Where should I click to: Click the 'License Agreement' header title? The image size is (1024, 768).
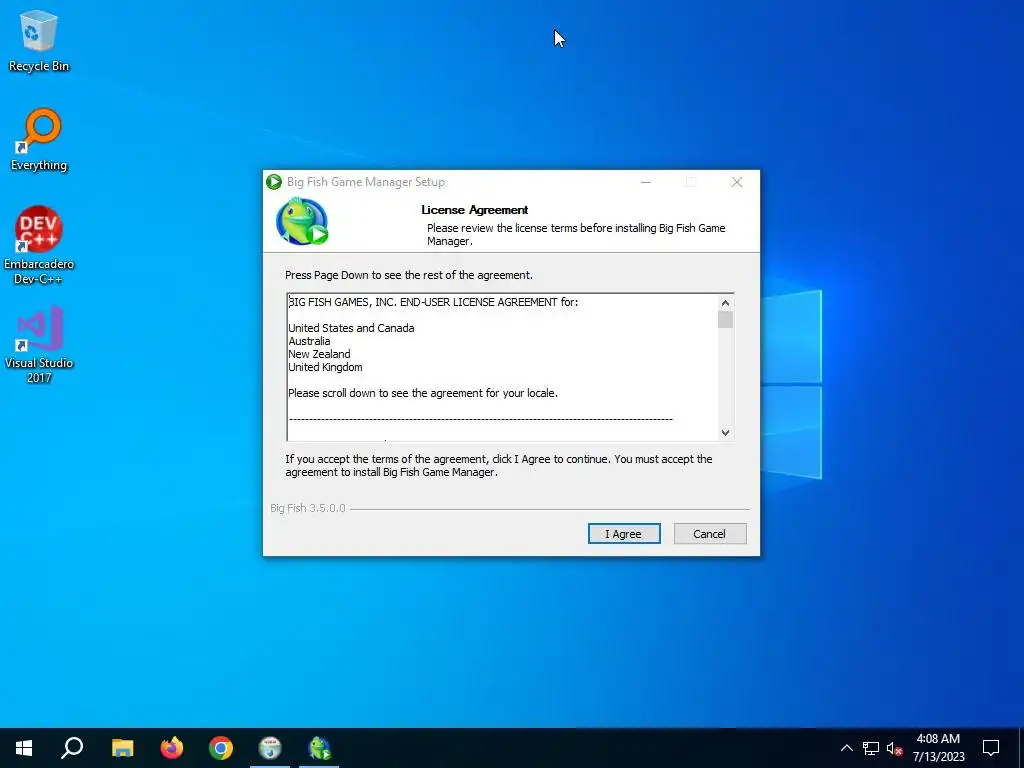point(475,210)
